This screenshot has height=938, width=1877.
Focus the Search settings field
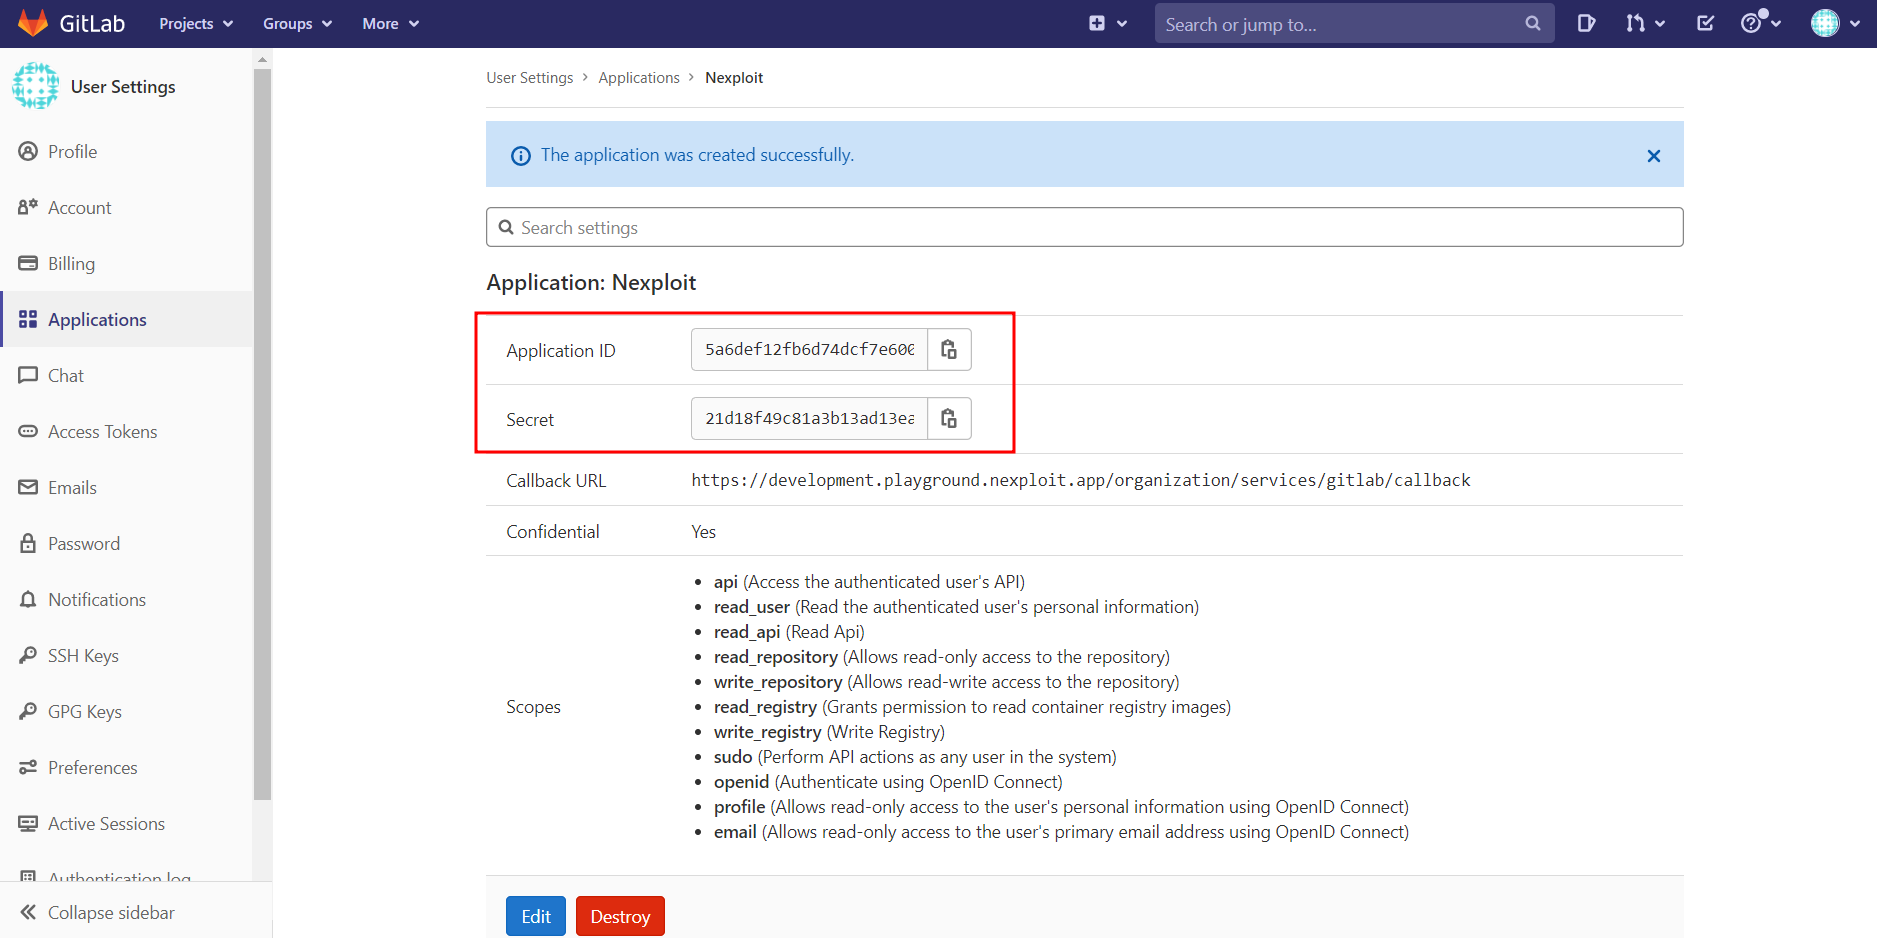(x=1084, y=227)
